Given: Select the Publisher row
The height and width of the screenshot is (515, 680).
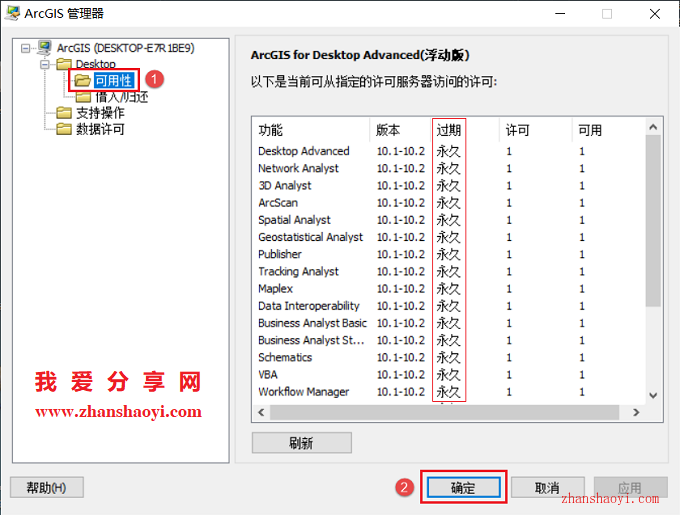Looking at the screenshot, I should point(449,254).
